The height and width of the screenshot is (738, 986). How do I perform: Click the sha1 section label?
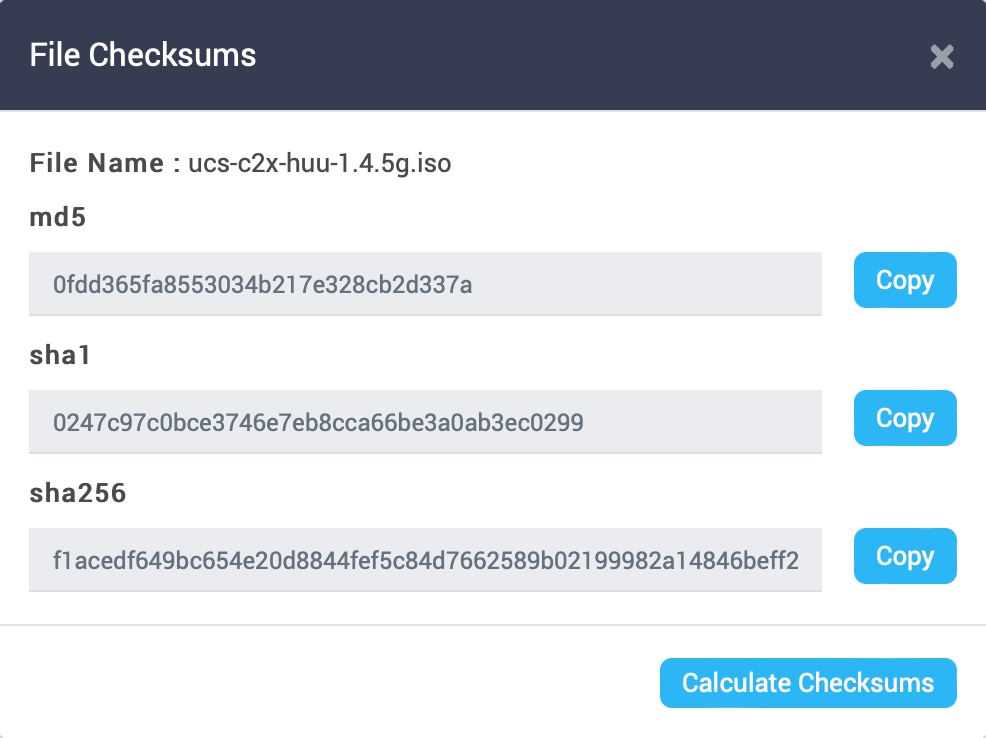(x=60, y=355)
